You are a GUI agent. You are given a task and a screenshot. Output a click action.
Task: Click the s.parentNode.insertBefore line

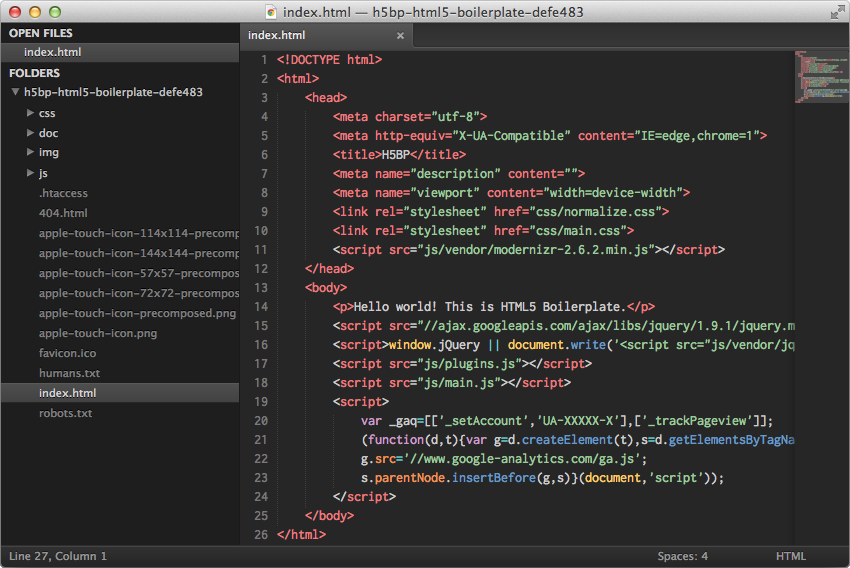543,478
